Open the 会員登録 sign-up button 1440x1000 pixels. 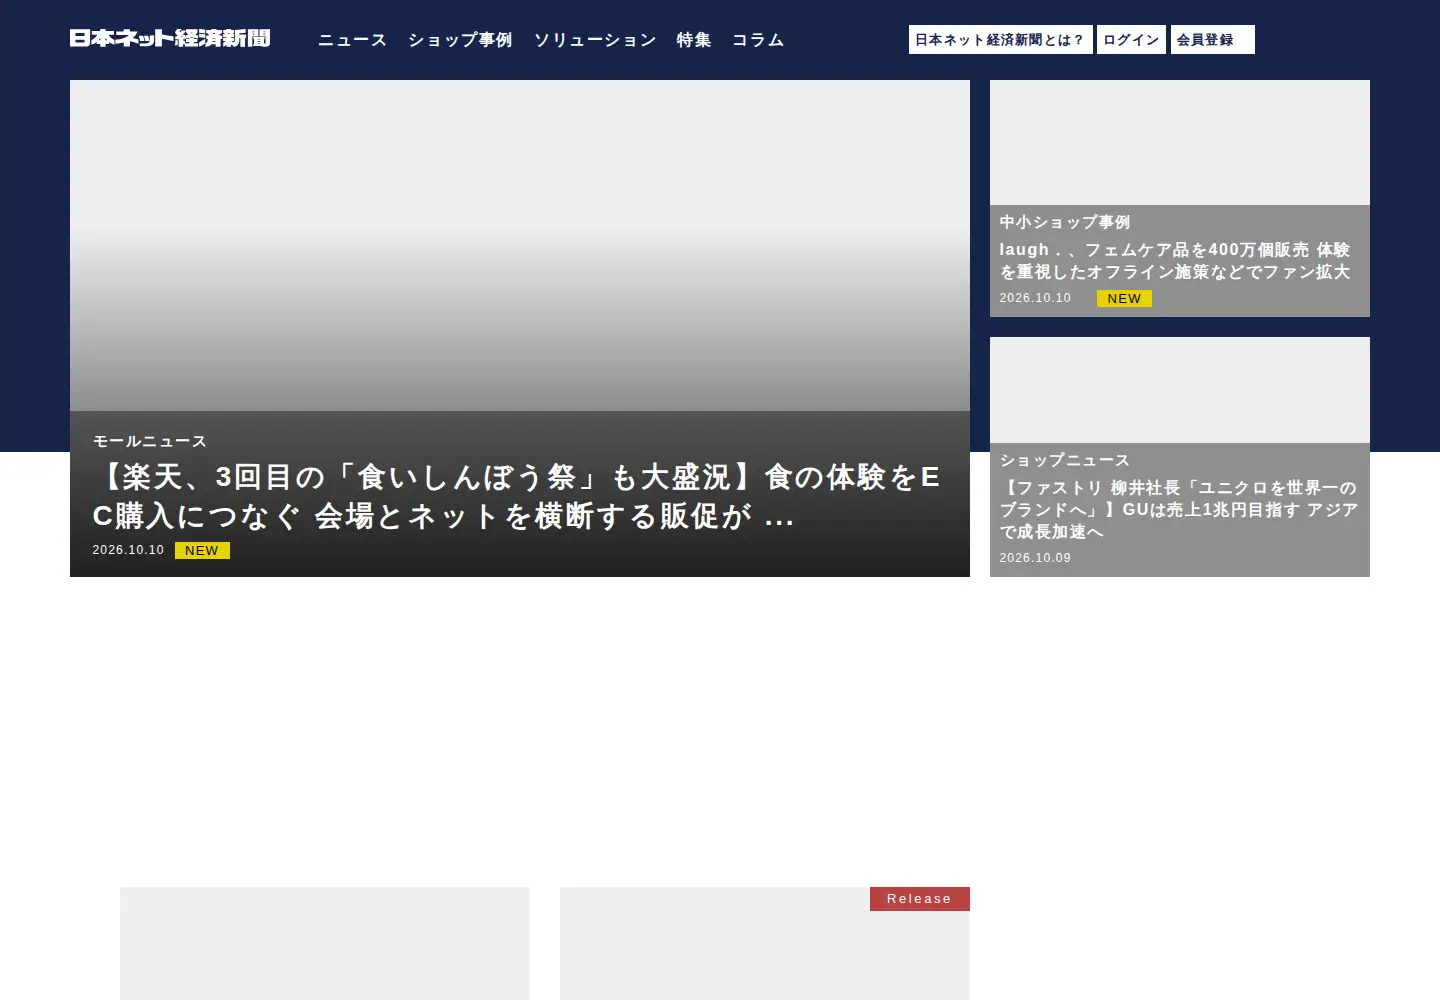click(1212, 40)
